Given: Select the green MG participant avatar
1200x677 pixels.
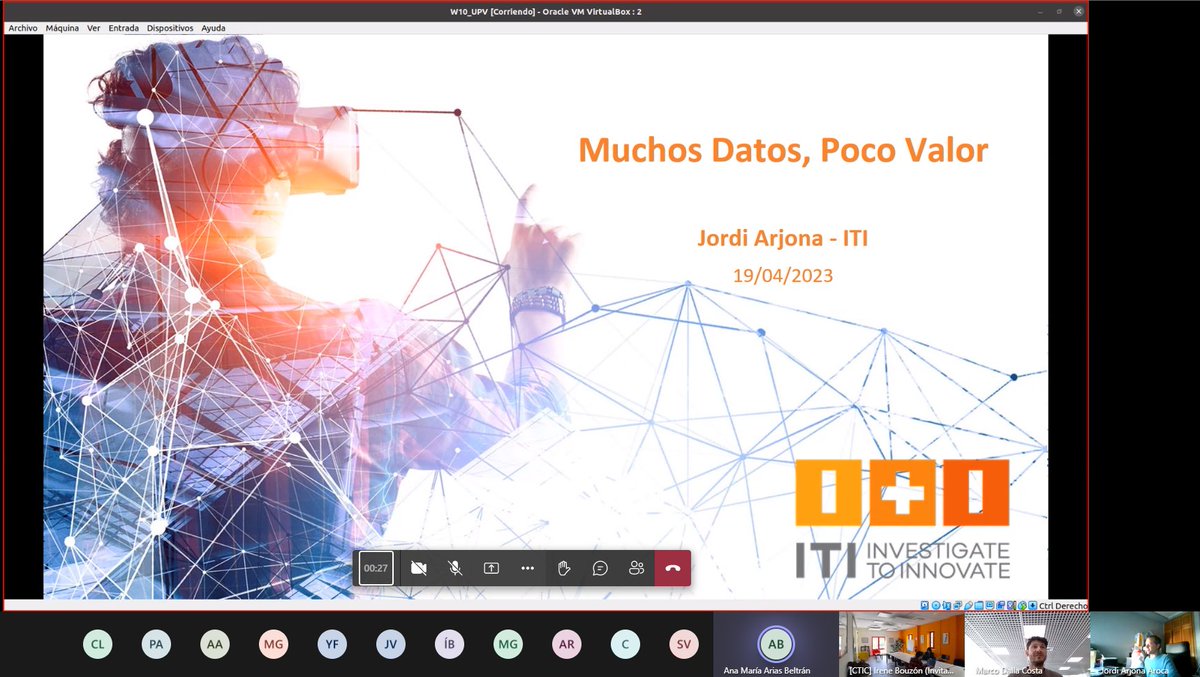Looking at the screenshot, I should (508, 645).
